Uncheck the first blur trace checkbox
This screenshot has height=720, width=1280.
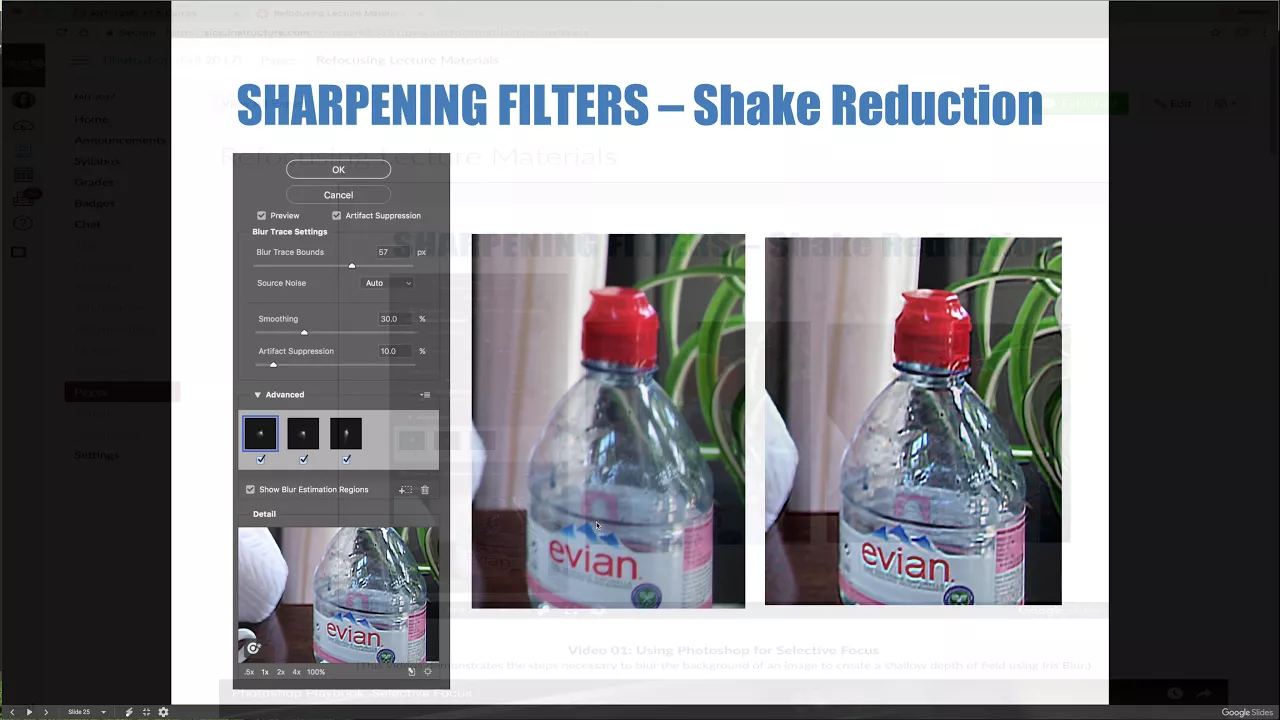[x=261, y=459]
